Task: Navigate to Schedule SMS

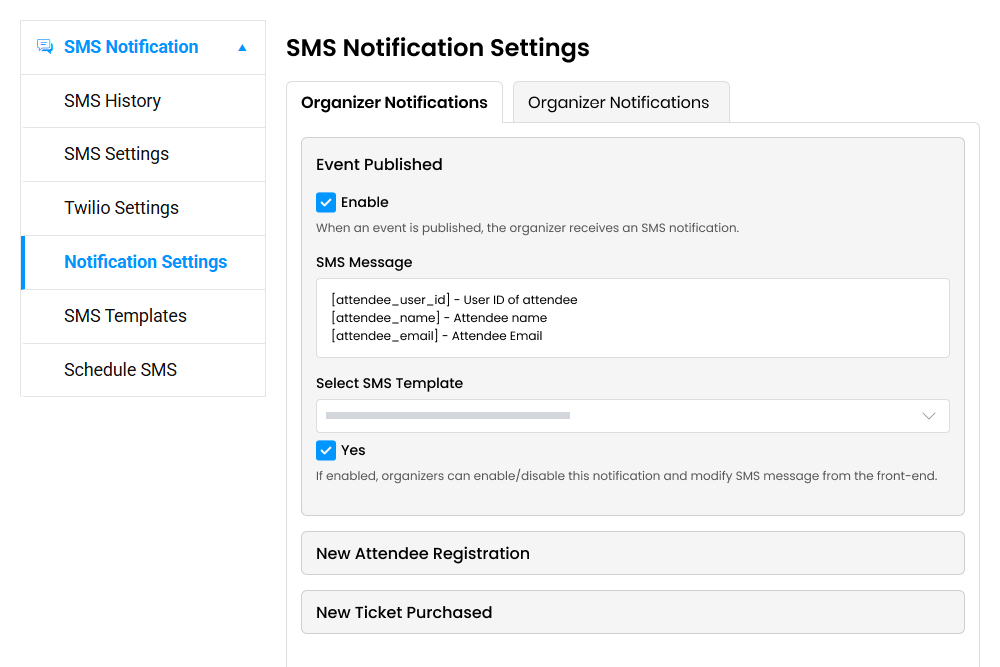Action: point(120,369)
